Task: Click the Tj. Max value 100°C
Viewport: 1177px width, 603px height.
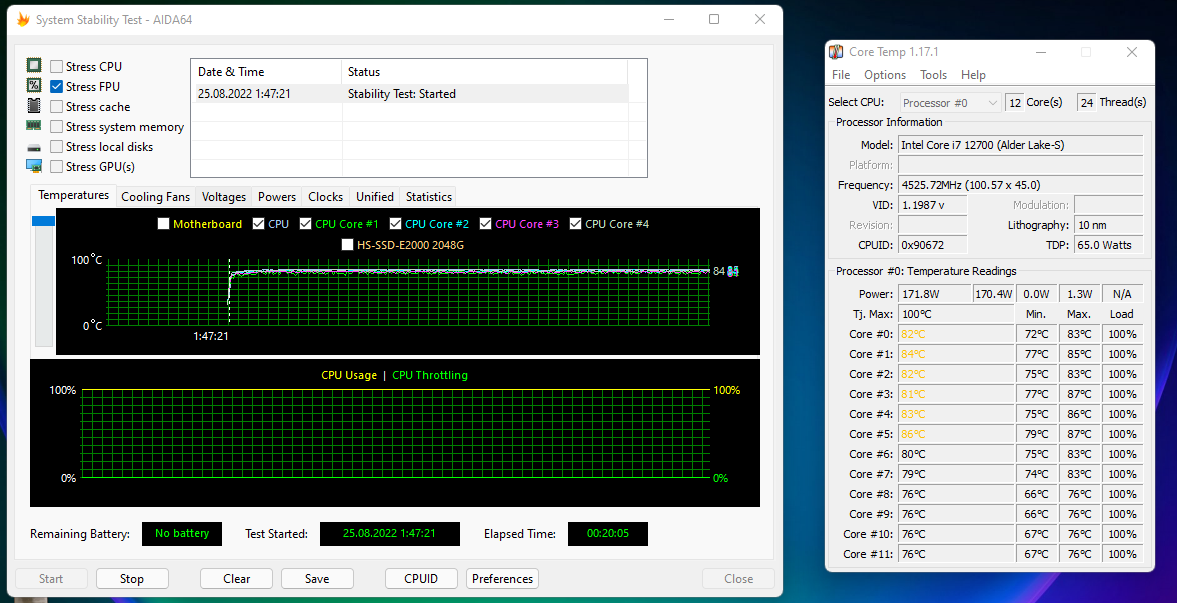Action: click(956, 314)
